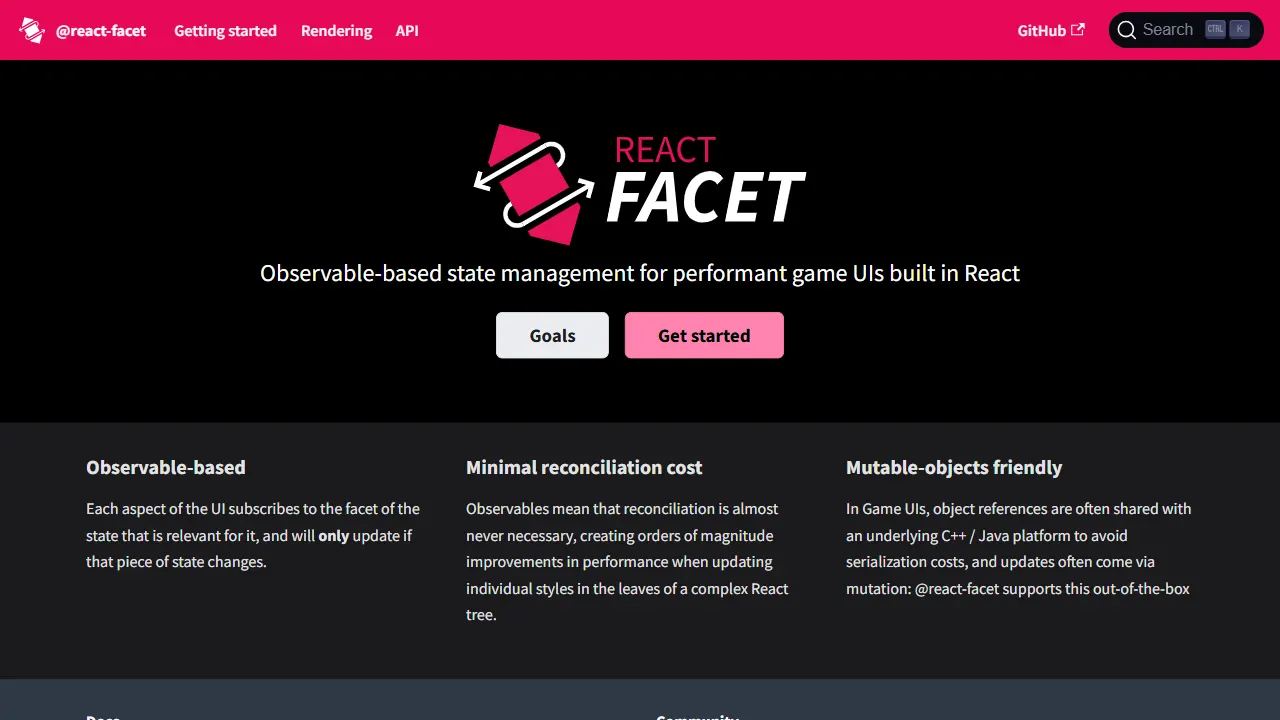
Task: Open the @react-facet home link
Action: click(x=82, y=30)
